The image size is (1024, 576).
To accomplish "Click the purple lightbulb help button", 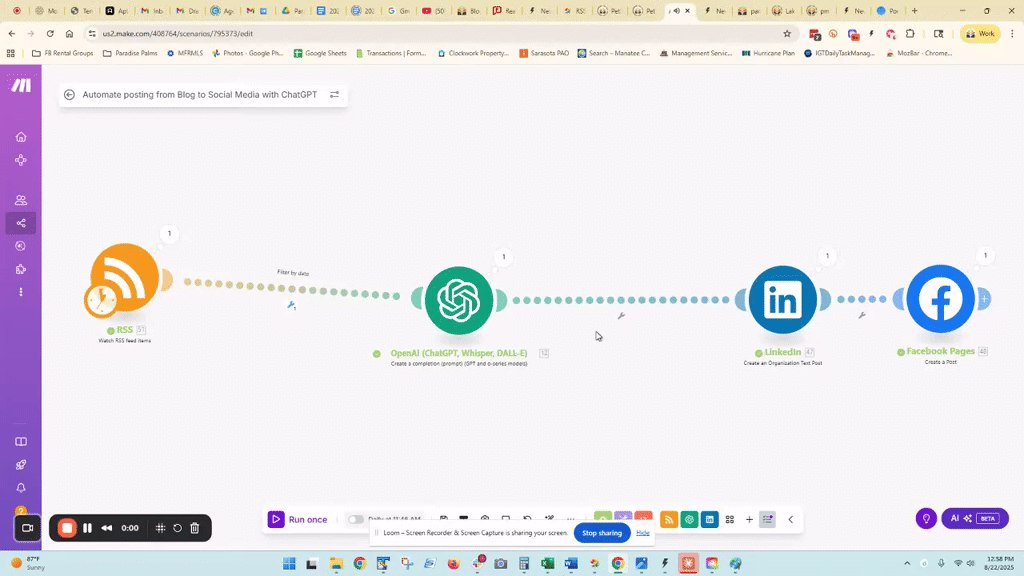I will click(926, 519).
